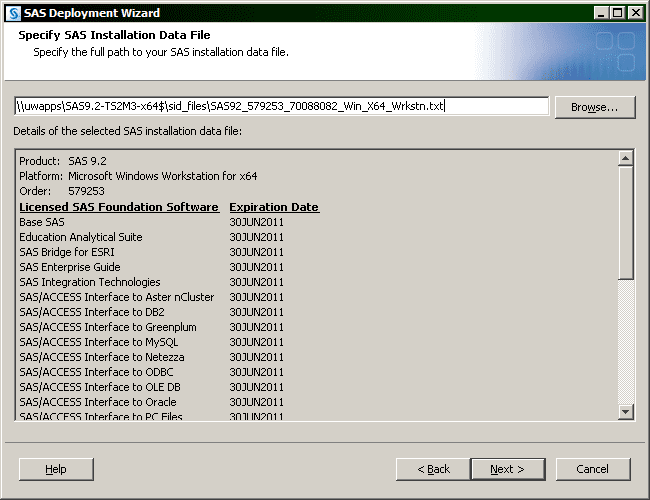
Task: Click the vertical scrollbar thumb in details
Action: pyautogui.click(x=625, y=223)
